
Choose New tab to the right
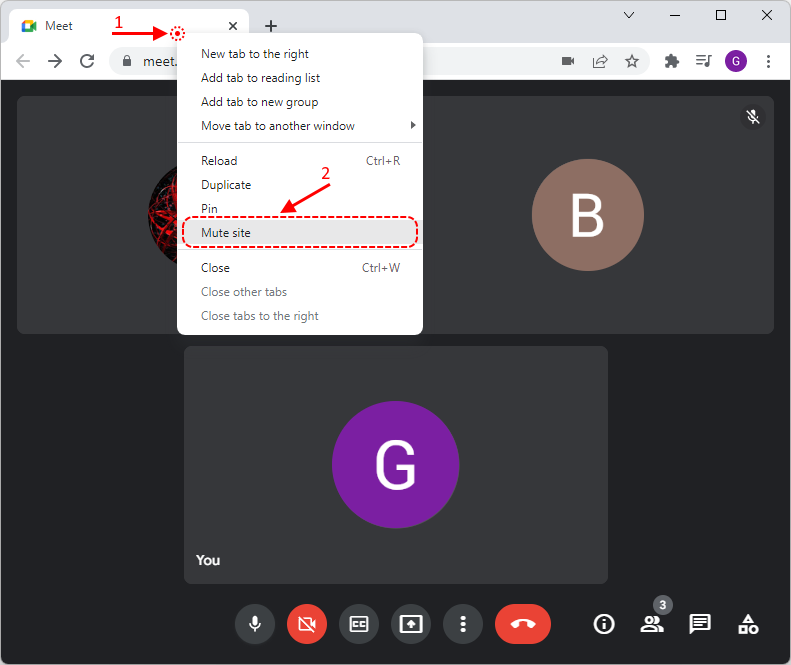click(300, 54)
